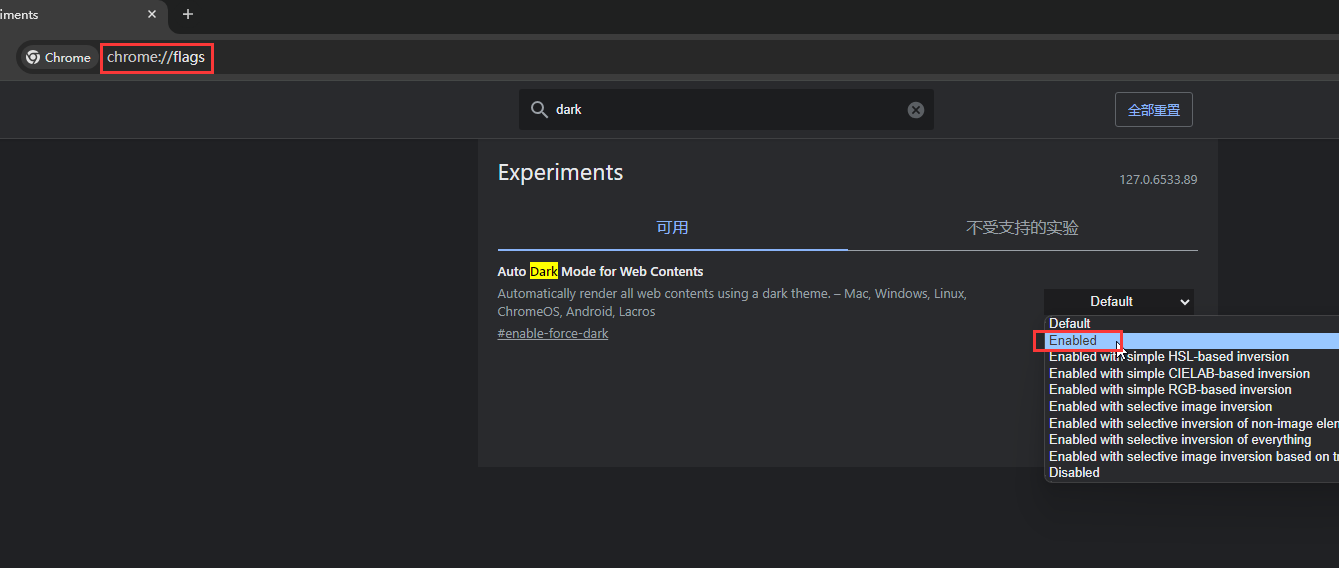The image size is (1339, 568).
Task: Click the magnifier search icon
Action: coord(539,109)
